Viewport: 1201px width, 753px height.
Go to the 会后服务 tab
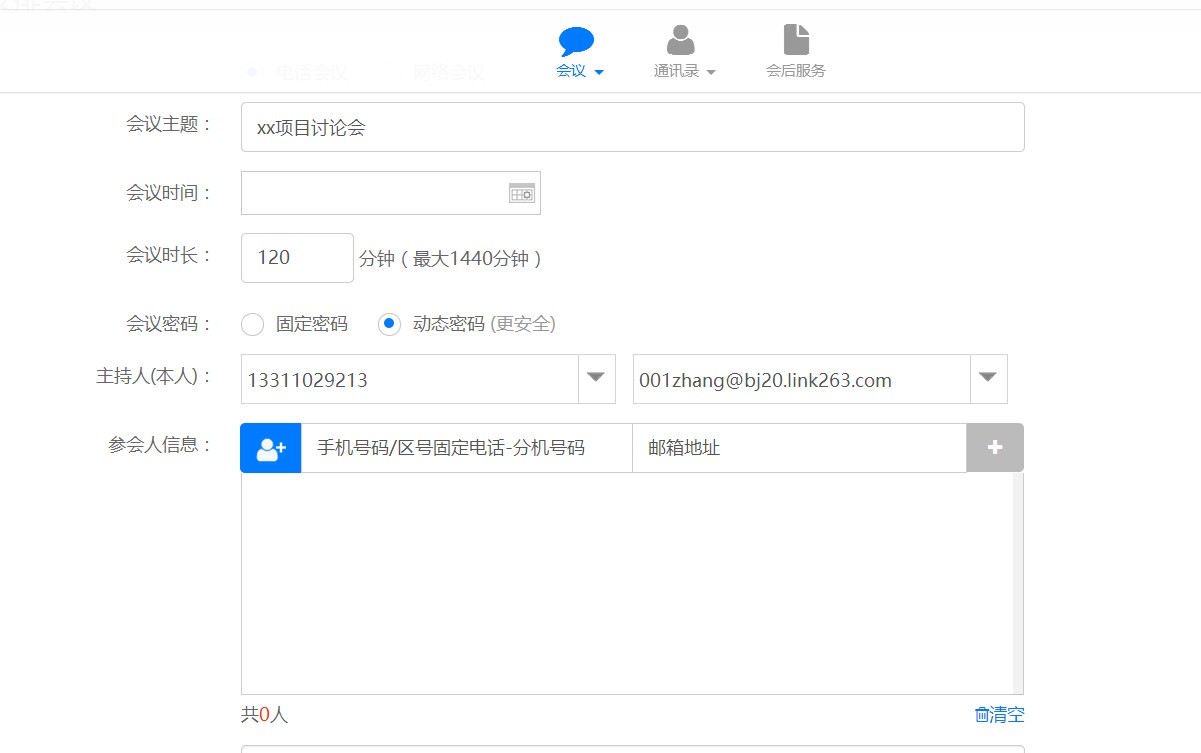tap(796, 71)
